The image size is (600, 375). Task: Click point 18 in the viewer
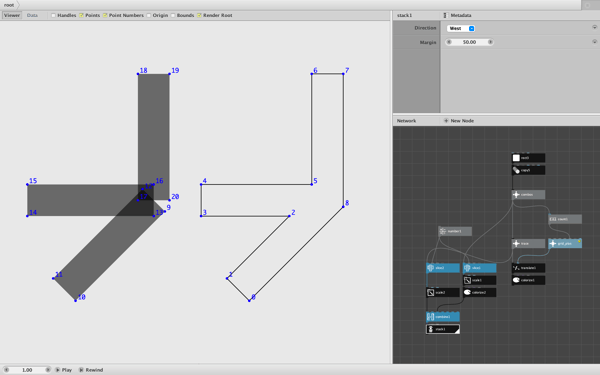point(138,73)
